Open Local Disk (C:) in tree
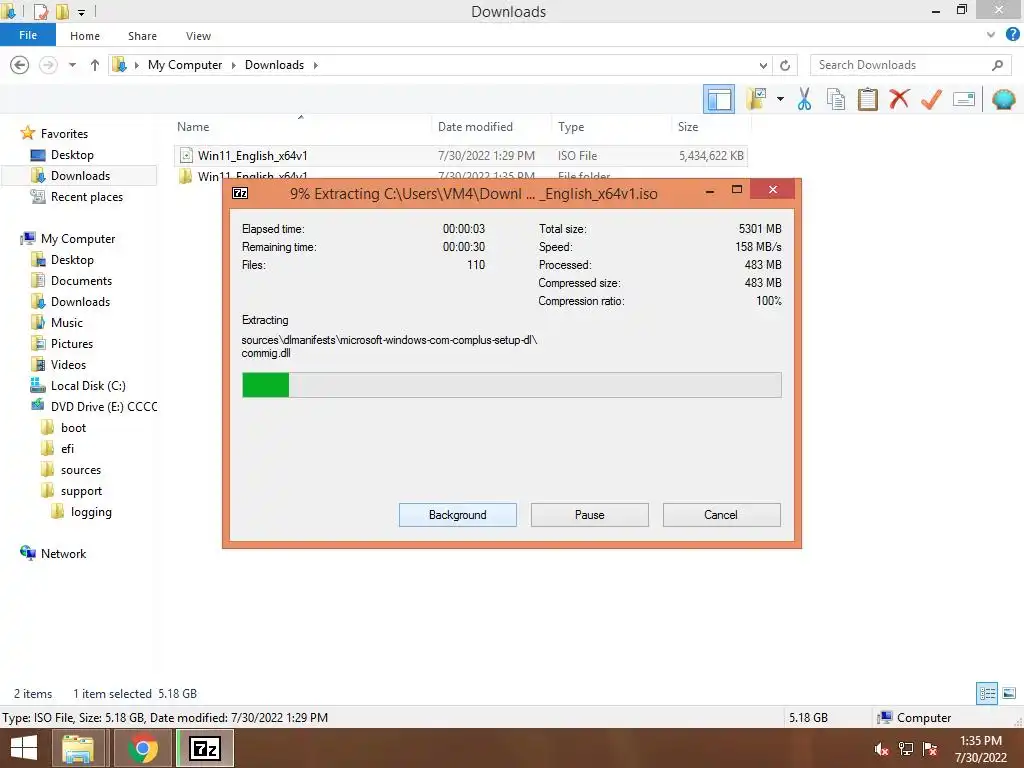Image resolution: width=1024 pixels, height=768 pixels. click(x=88, y=385)
